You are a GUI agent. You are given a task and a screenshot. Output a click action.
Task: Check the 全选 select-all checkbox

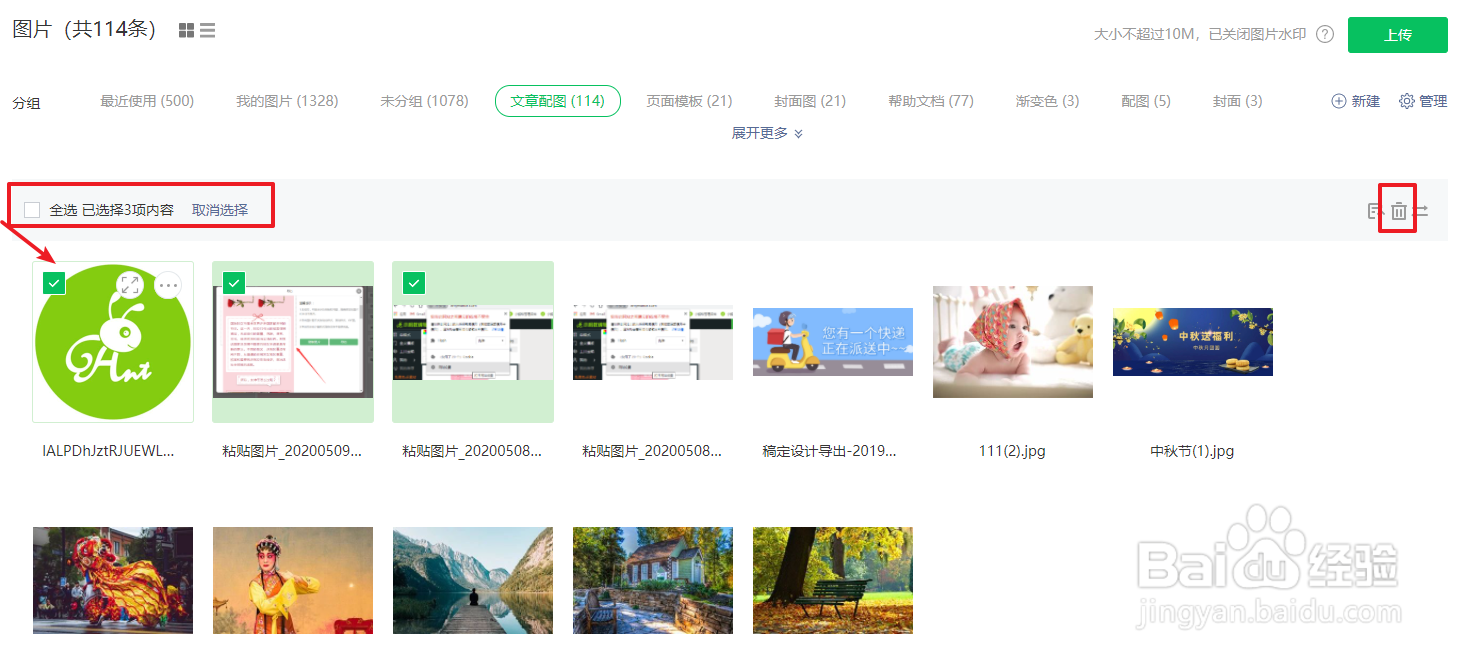pos(31,208)
